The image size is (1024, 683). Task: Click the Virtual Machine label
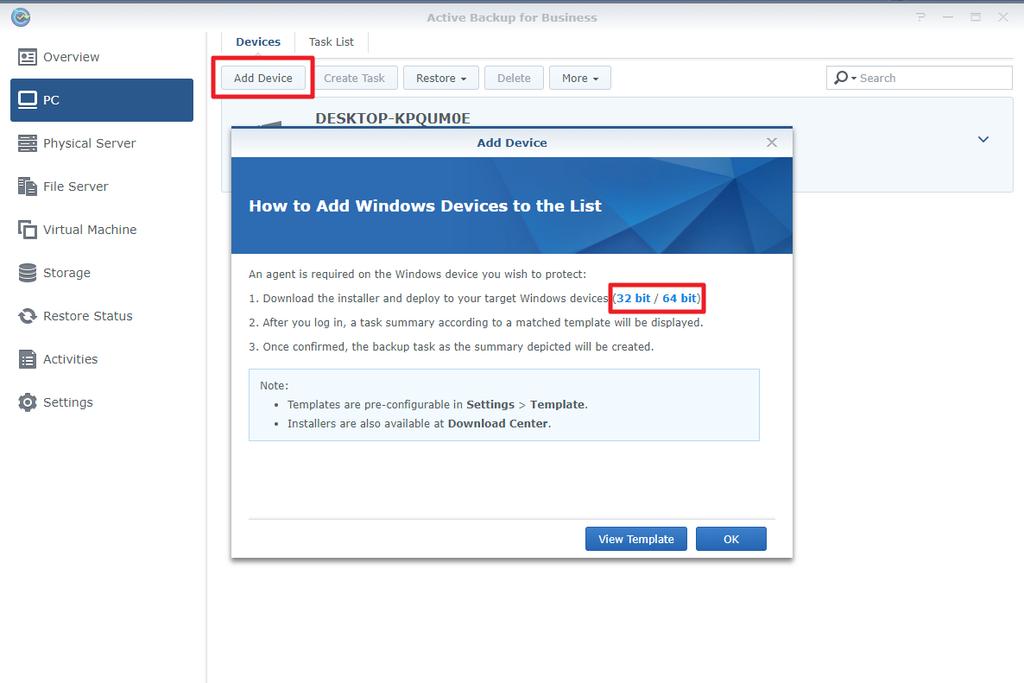coord(89,229)
